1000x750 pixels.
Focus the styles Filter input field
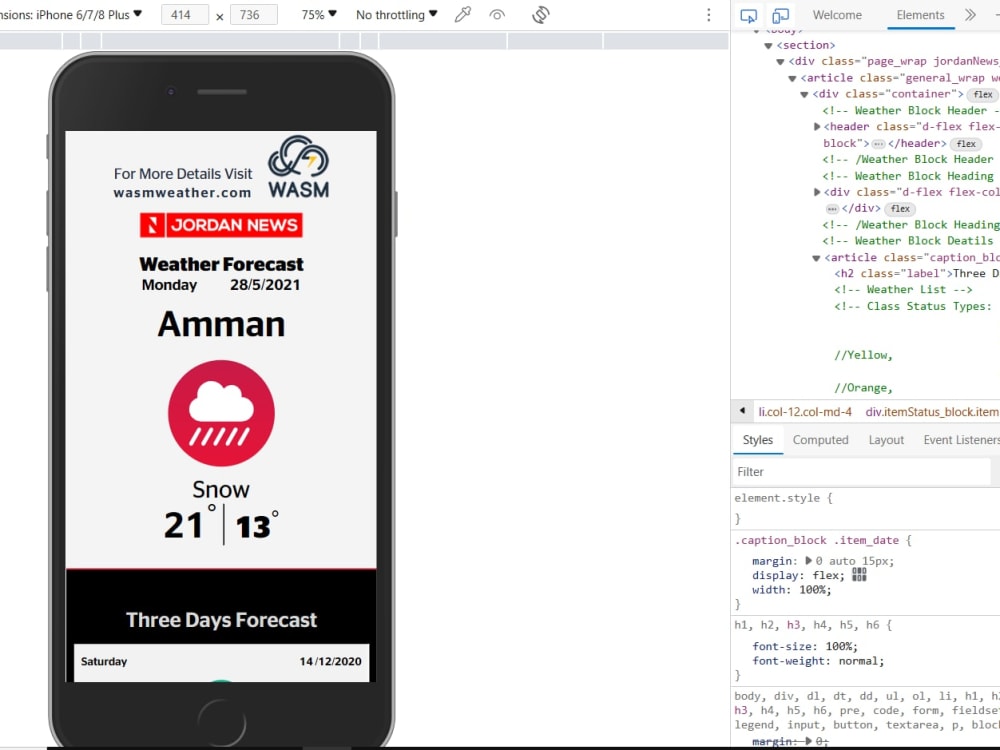click(861, 472)
